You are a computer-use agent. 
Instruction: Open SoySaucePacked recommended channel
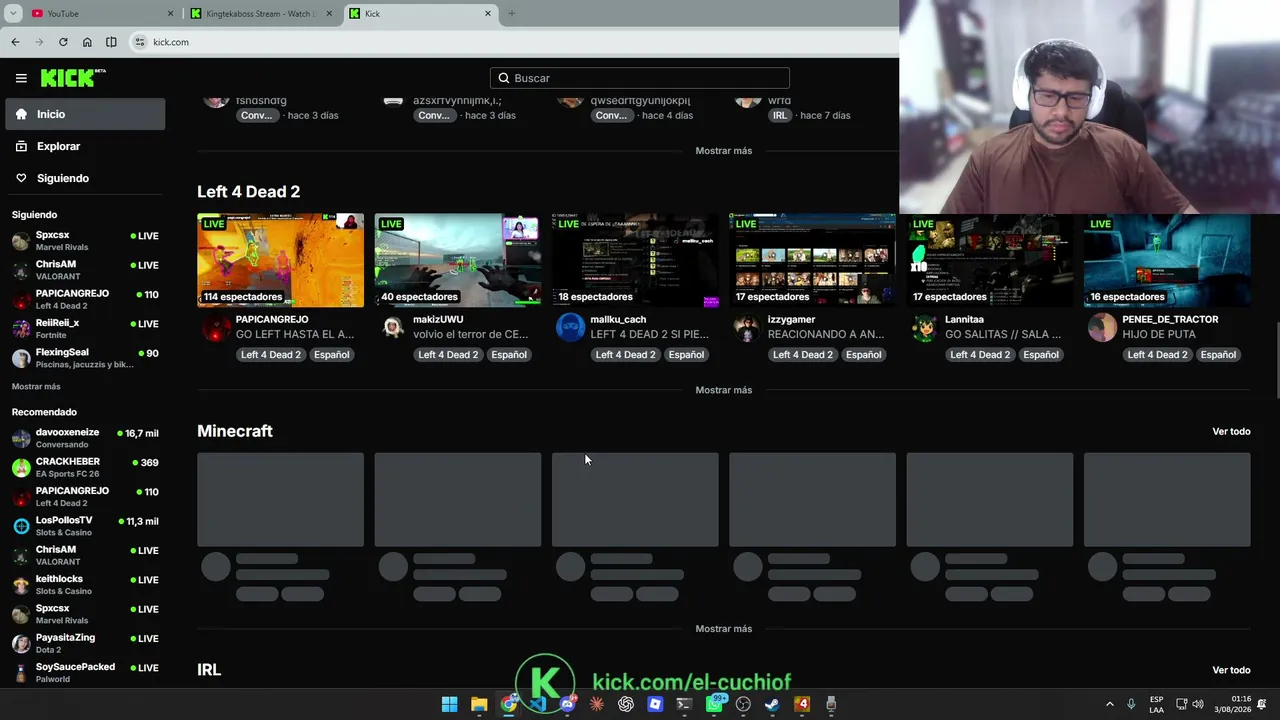(x=85, y=672)
